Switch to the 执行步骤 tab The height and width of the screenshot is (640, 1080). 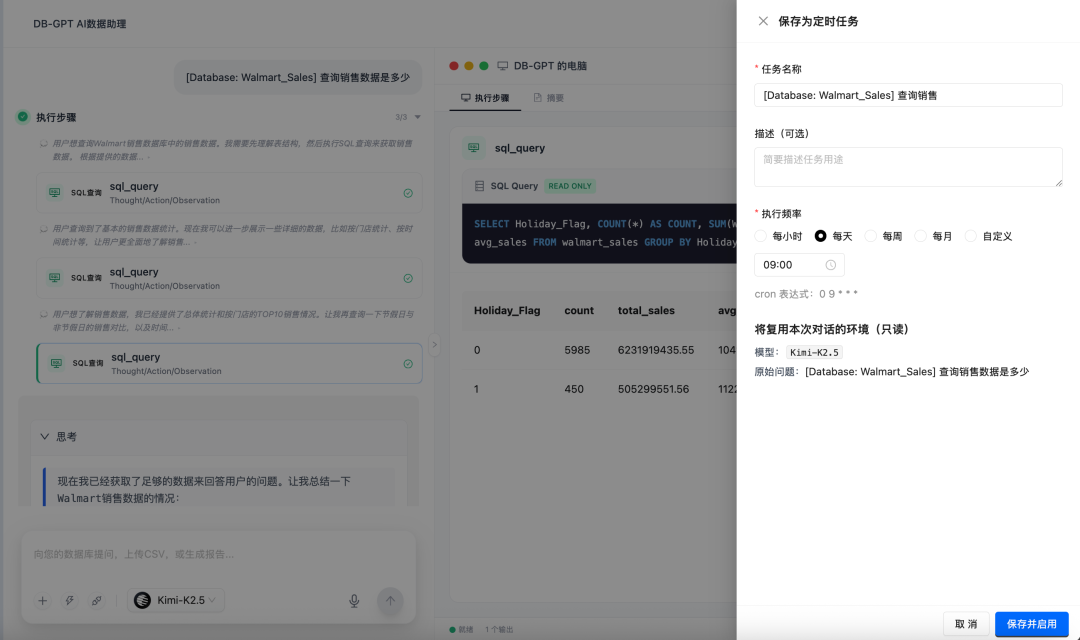tap(485, 98)
